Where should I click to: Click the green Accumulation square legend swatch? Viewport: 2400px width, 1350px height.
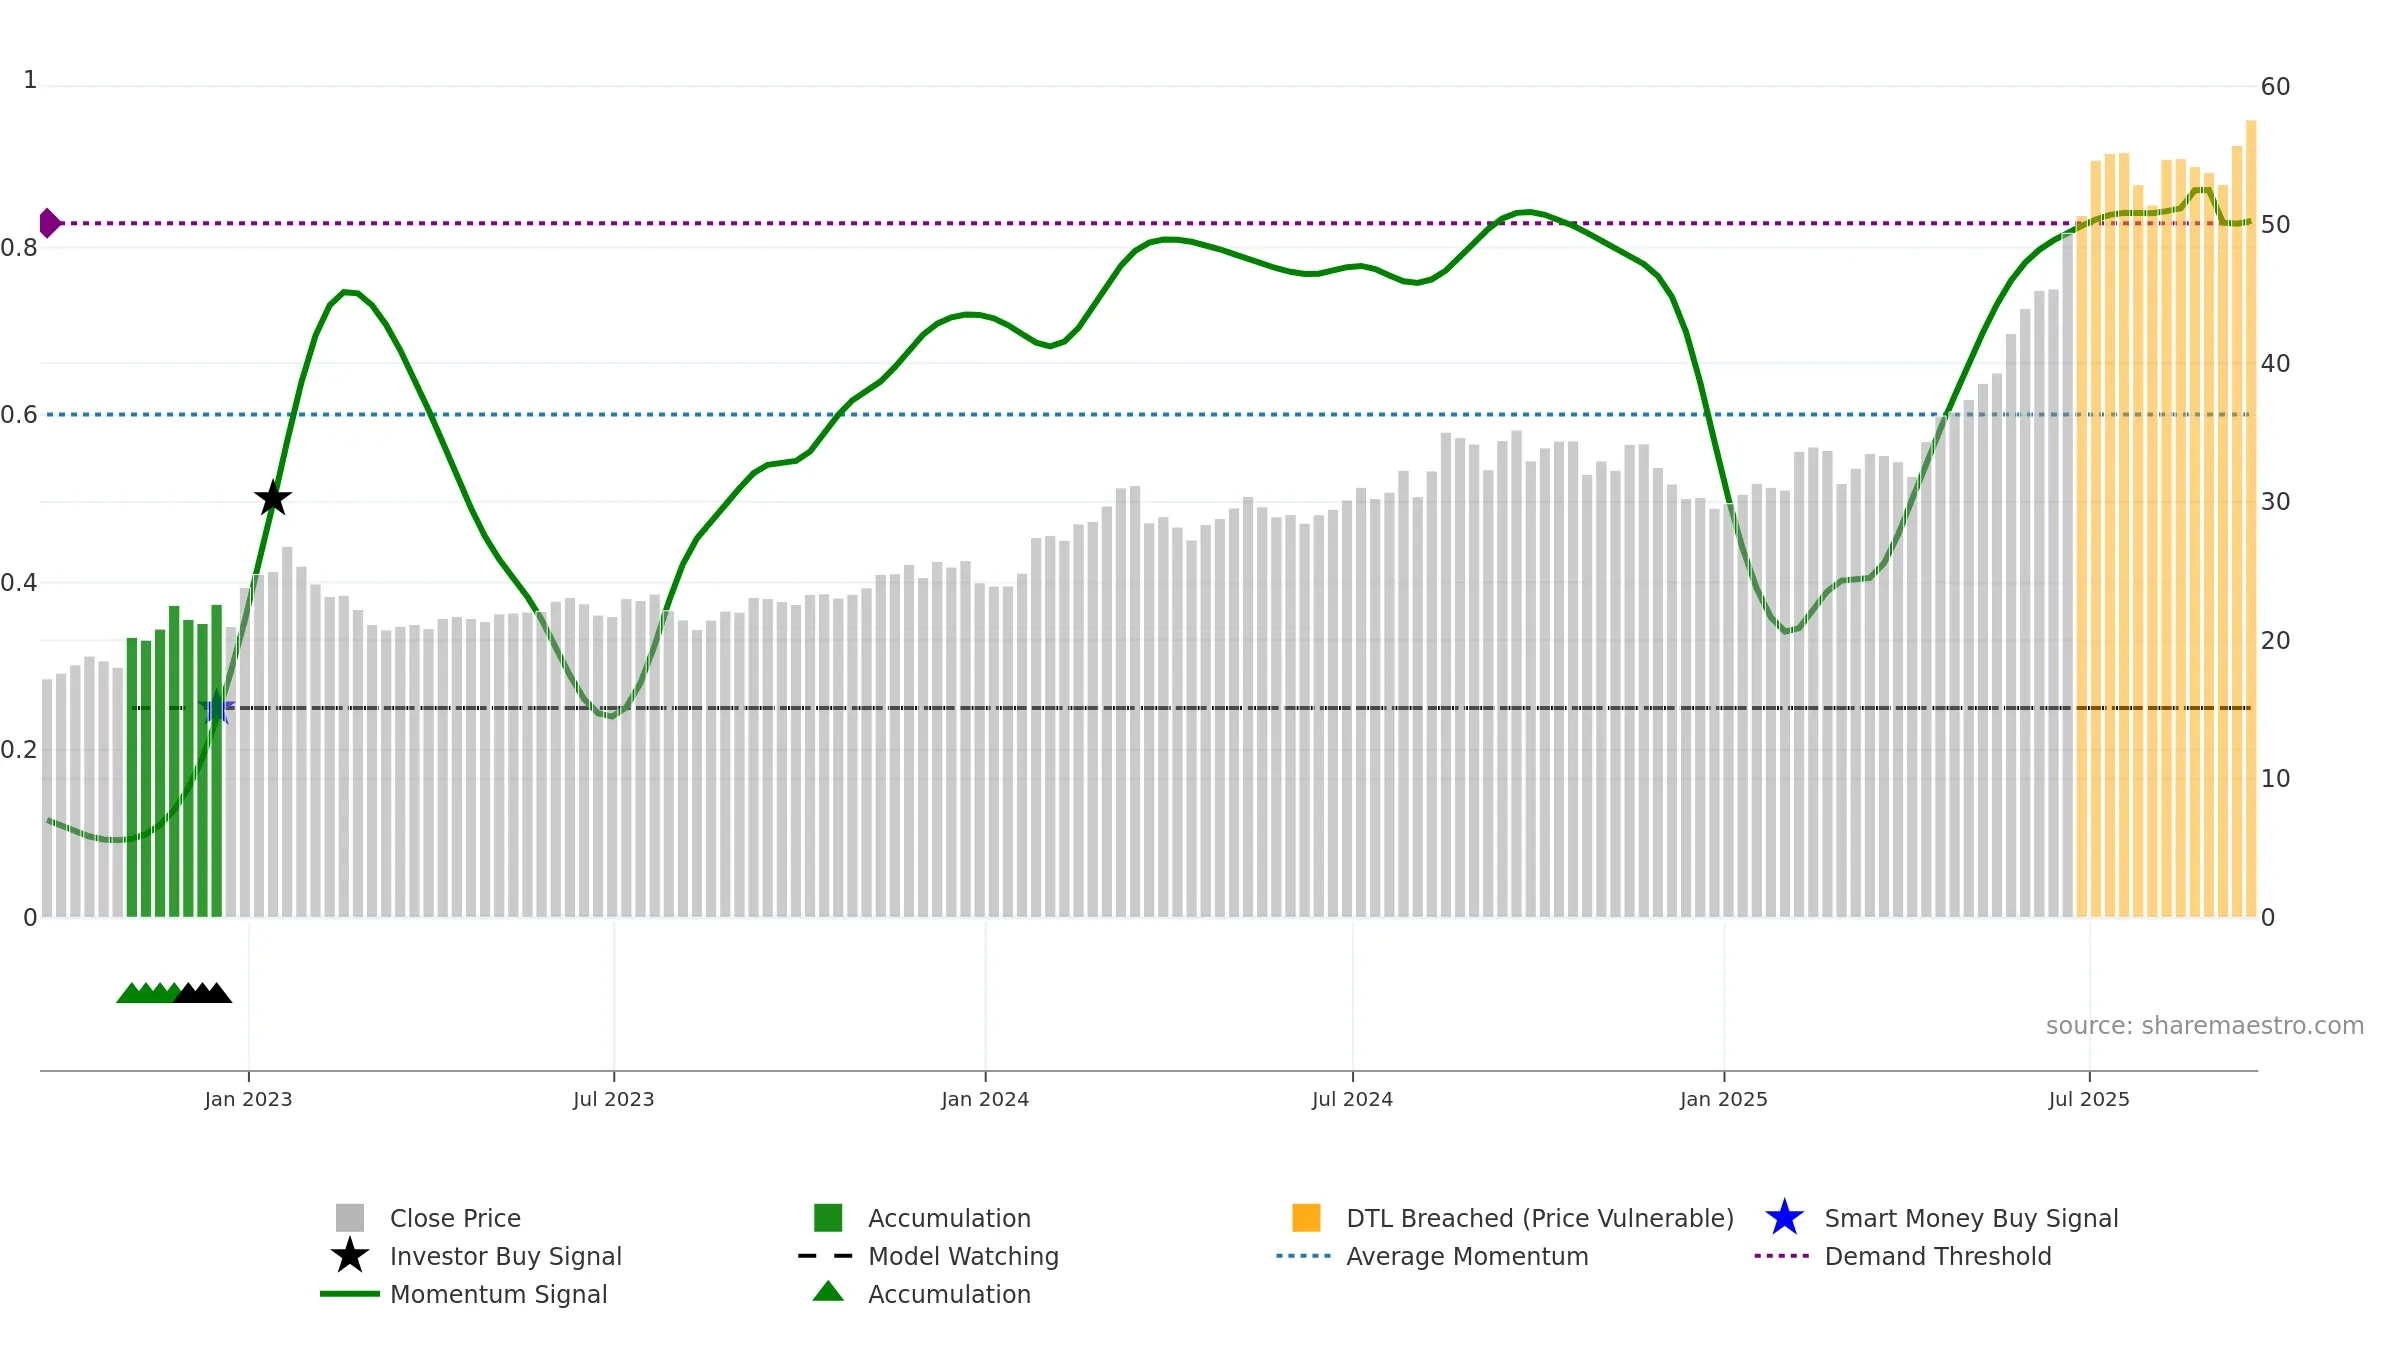point(828,1218)
